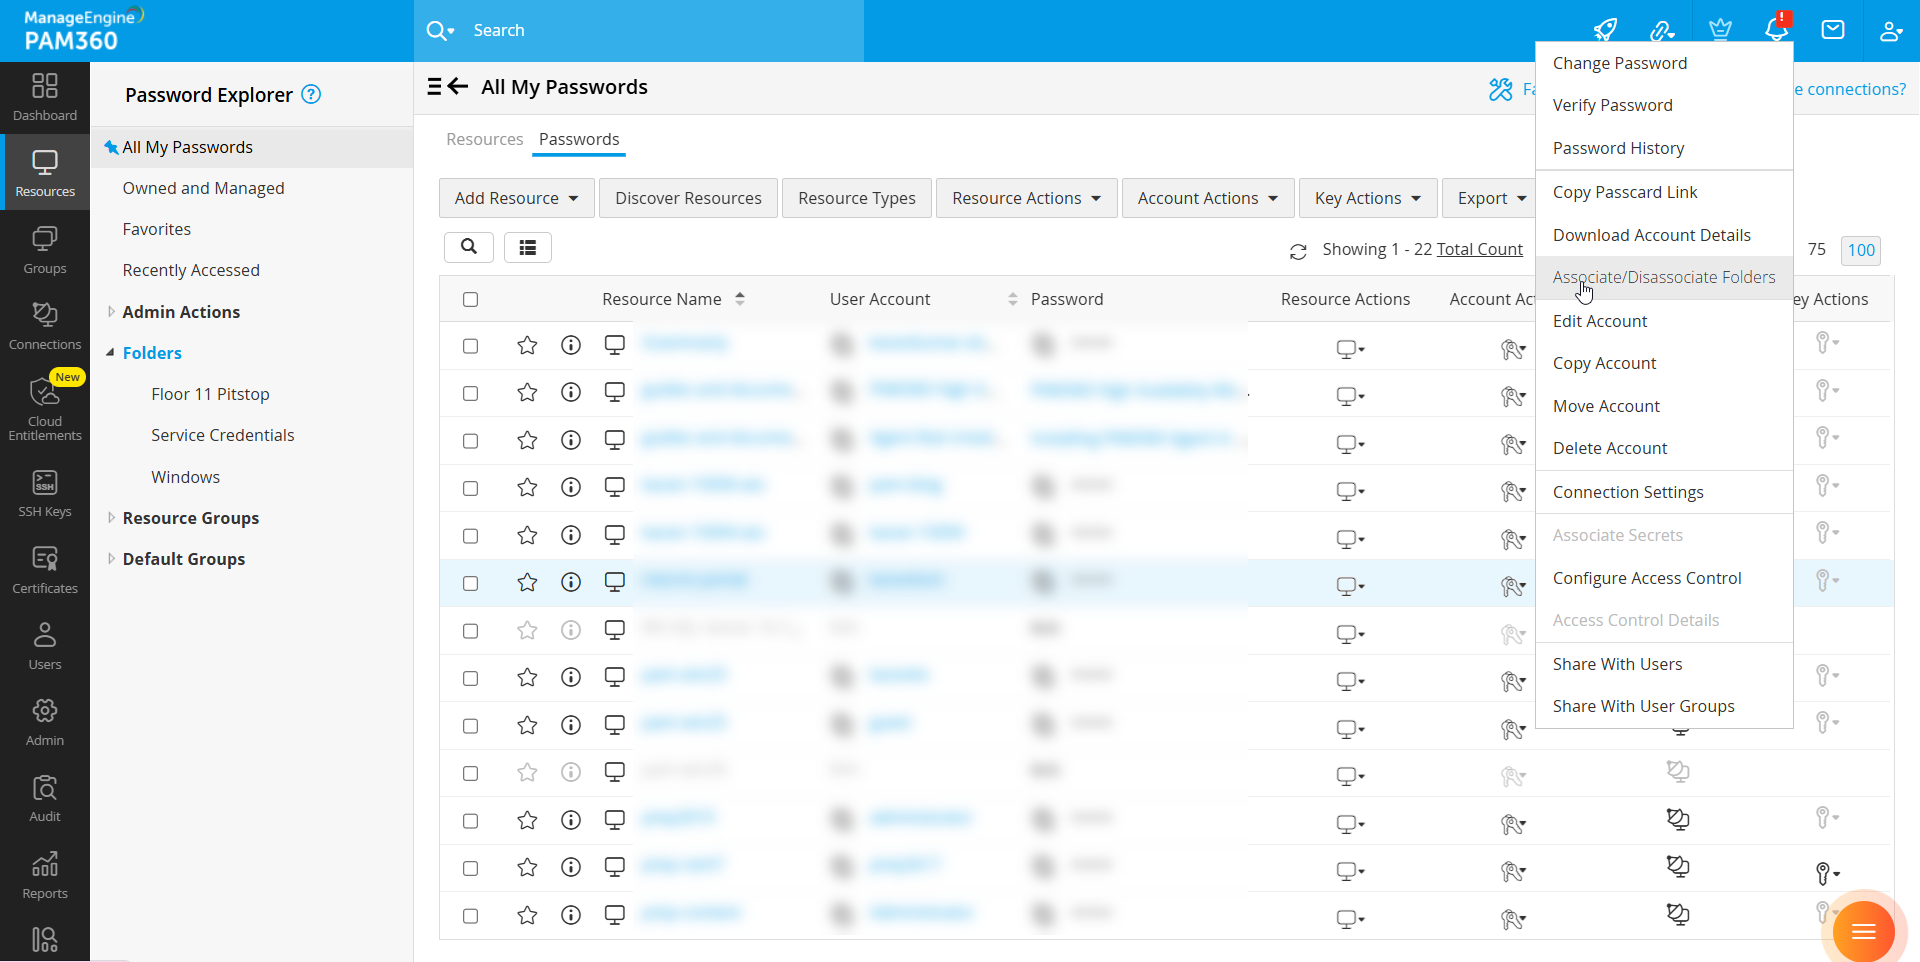The image size is (1920, 962).
Task: Show info for the first row
Action: 571,345
